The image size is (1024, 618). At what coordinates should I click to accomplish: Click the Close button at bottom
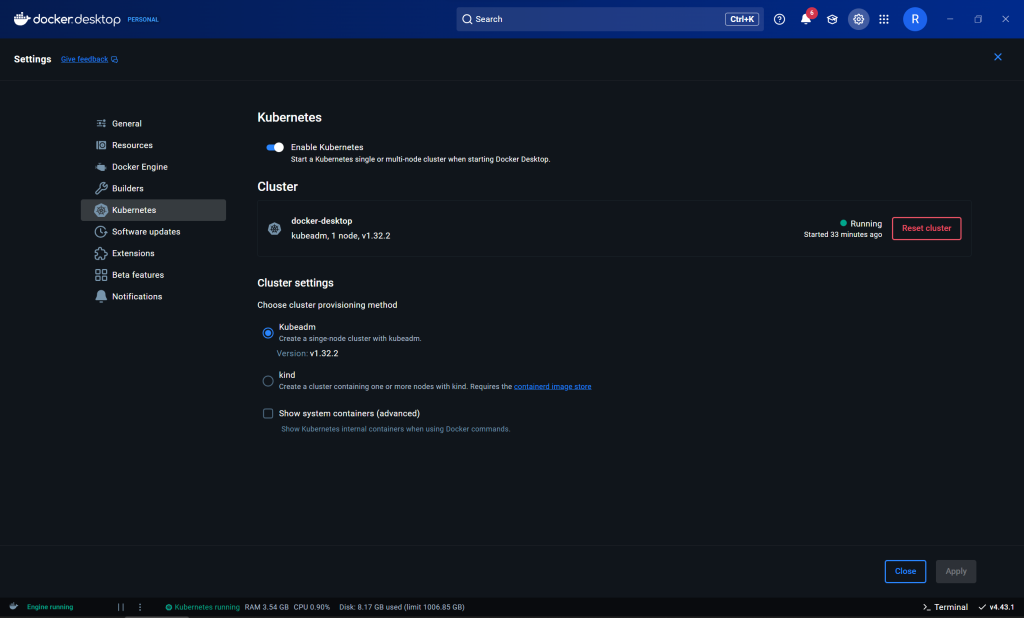(905, 571)
